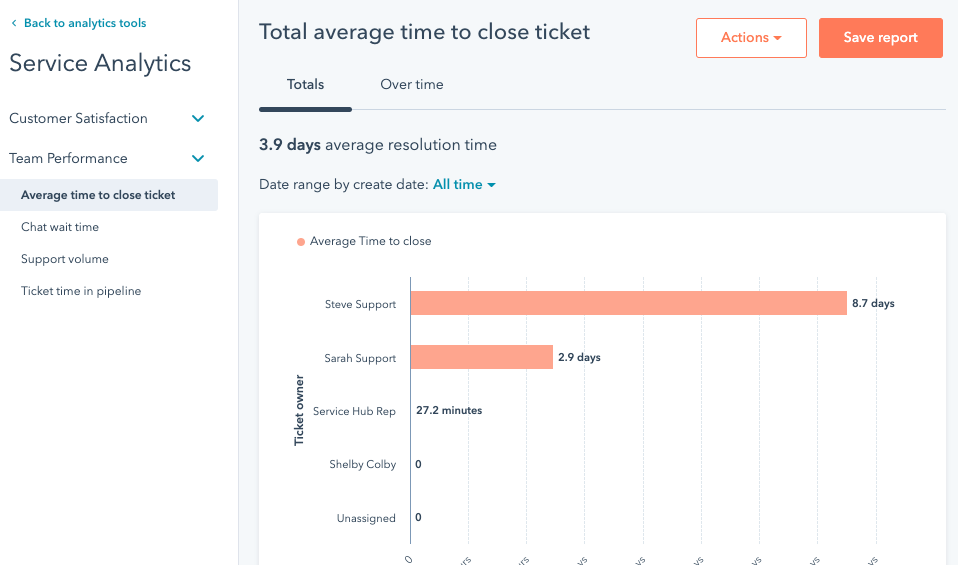The image size is (958, 565).
Task: Open the Actions dropdown menu
Action: tap(751, 38)
